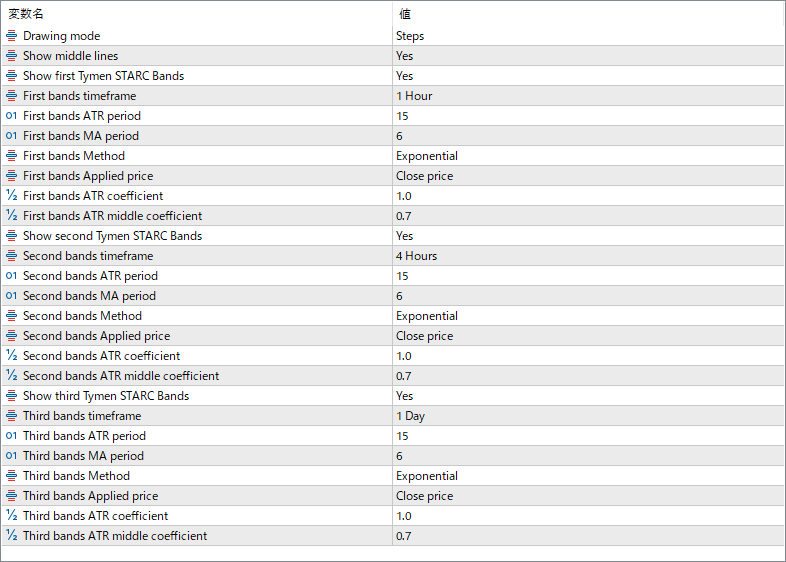Click the fraction icon beside Second bands ATR middle coefficient
Image resolution: width=786 pixels, height=562 pixels.
click(12, 376)
